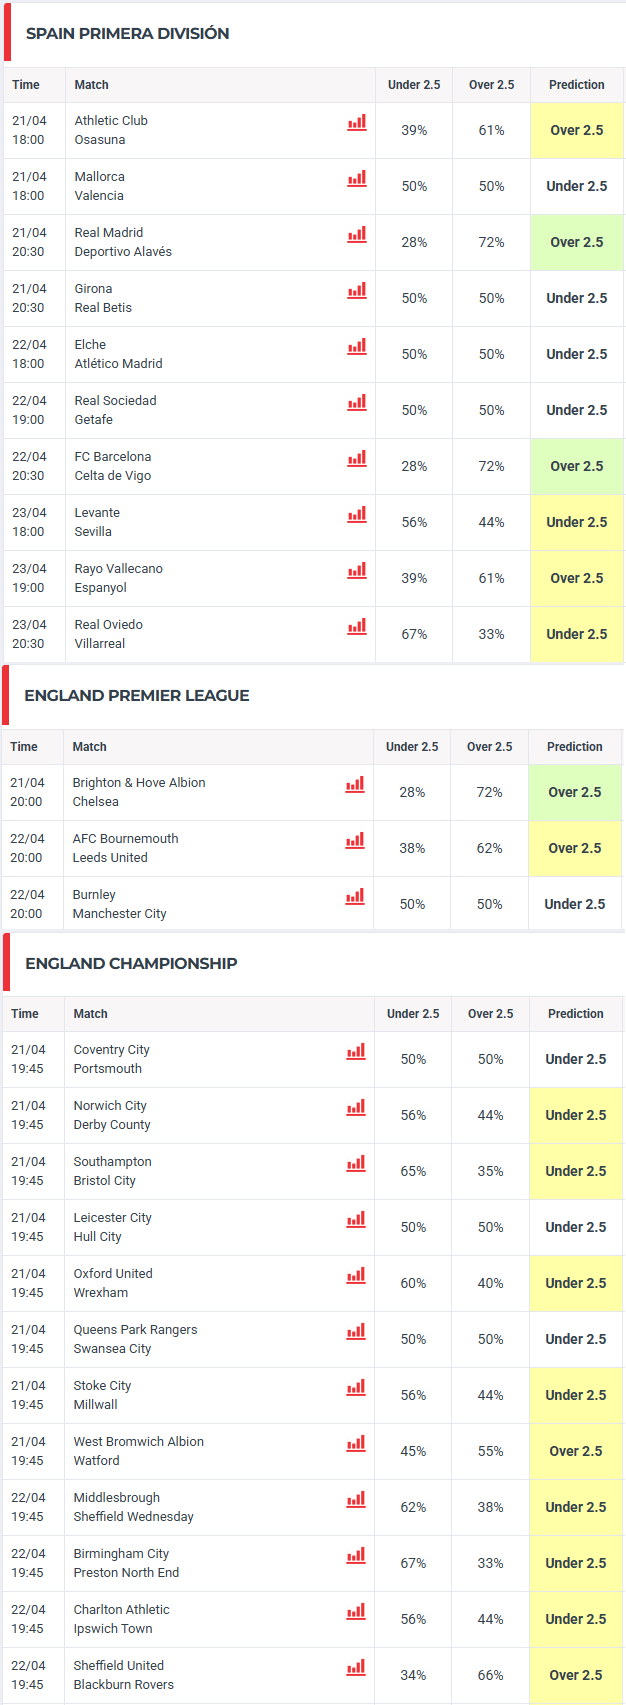Click stats icon for Burnley vs Manchester City
Image resolution: width=626 pixels, height=1705 pixels.
[354, 897]
